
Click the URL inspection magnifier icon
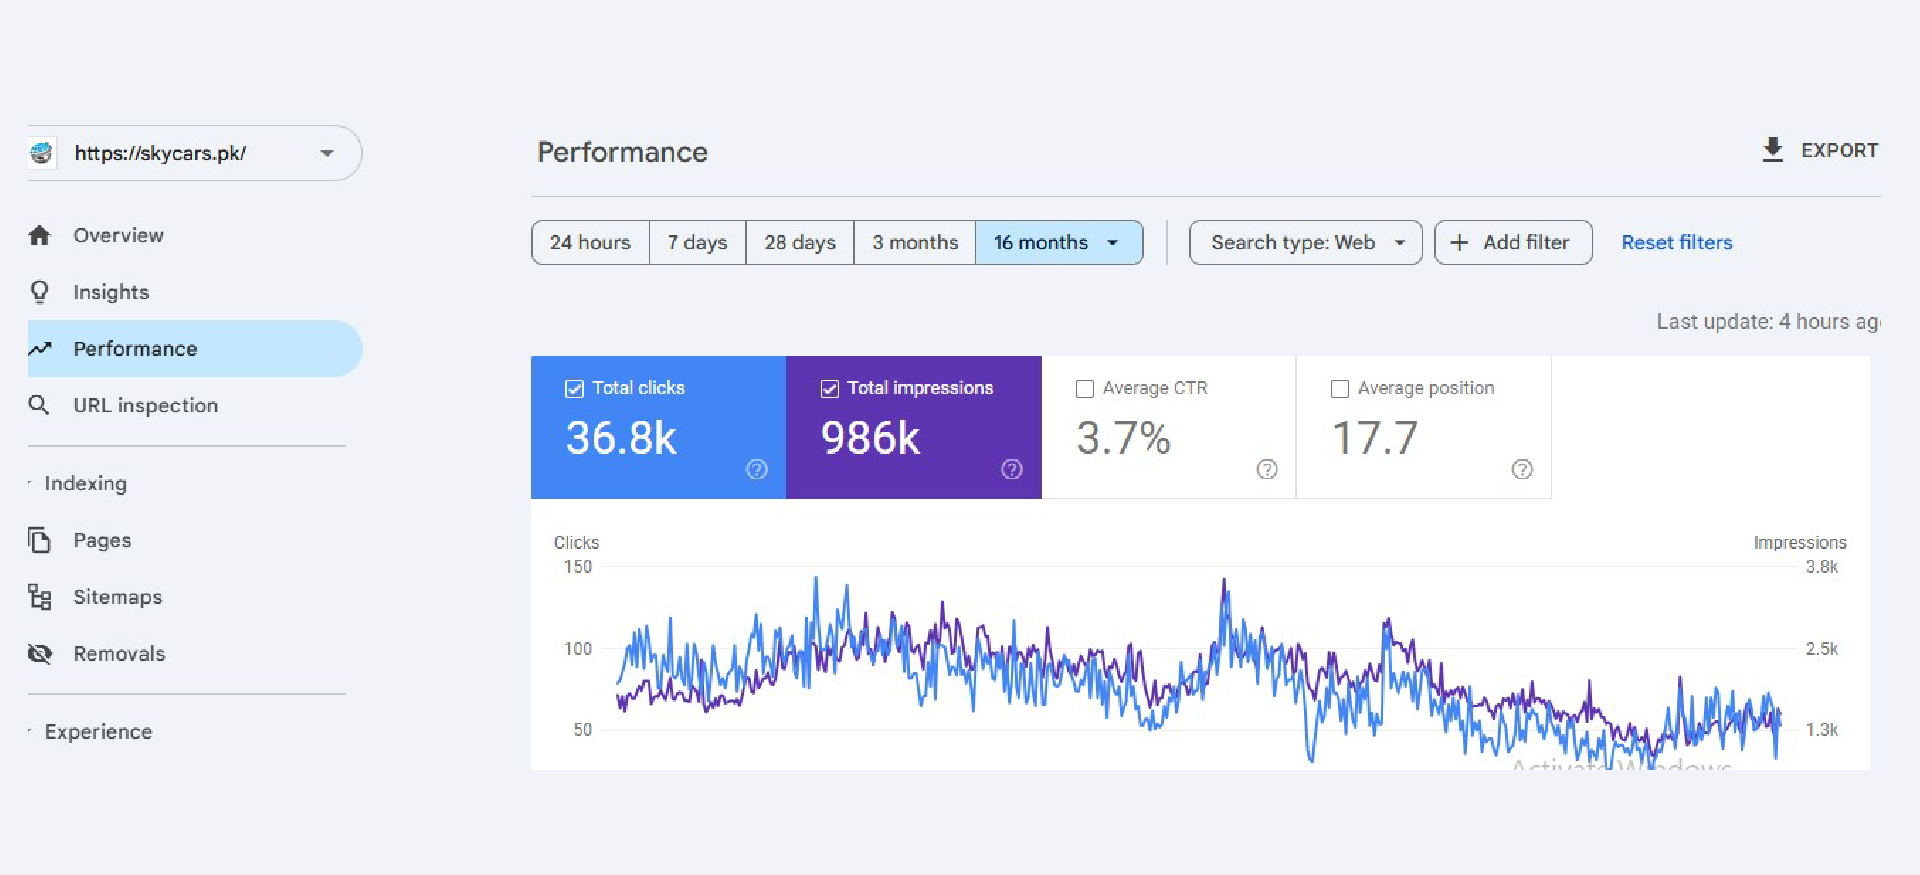pyautogui.click(x=39, y=405)
